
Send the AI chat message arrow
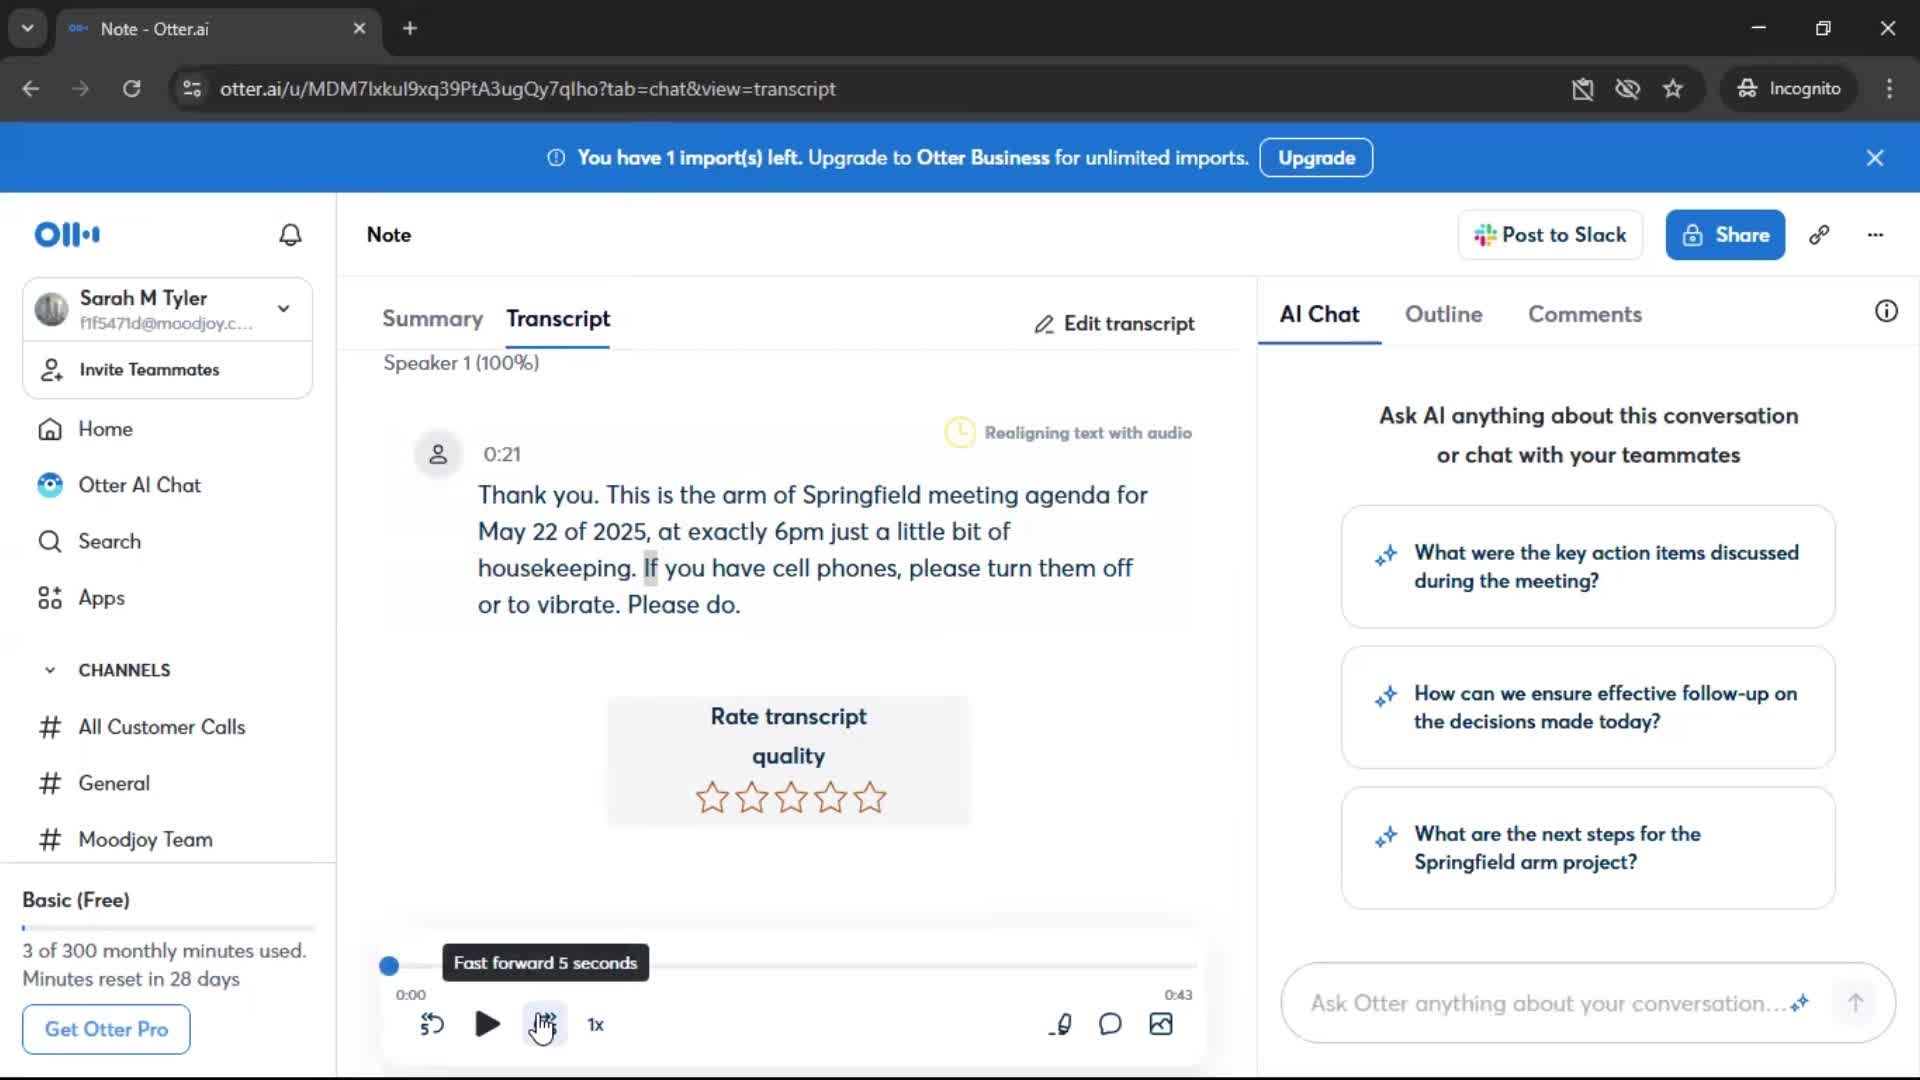pyautogui.click(x=1855, y=1003)
